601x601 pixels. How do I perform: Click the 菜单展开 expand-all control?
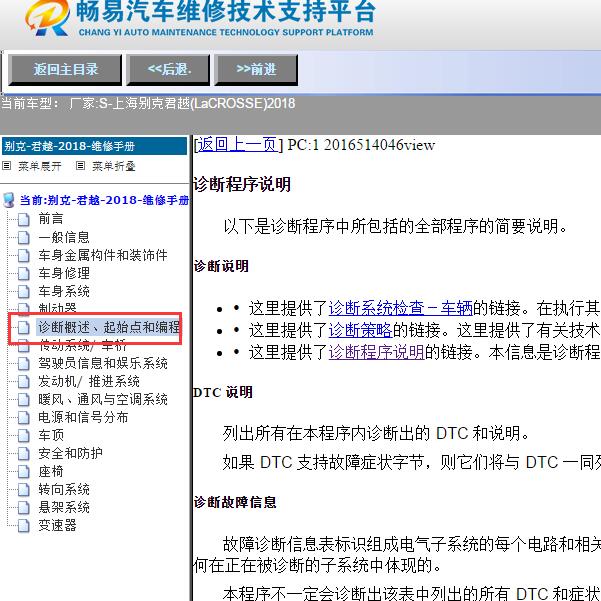point(40,166)
